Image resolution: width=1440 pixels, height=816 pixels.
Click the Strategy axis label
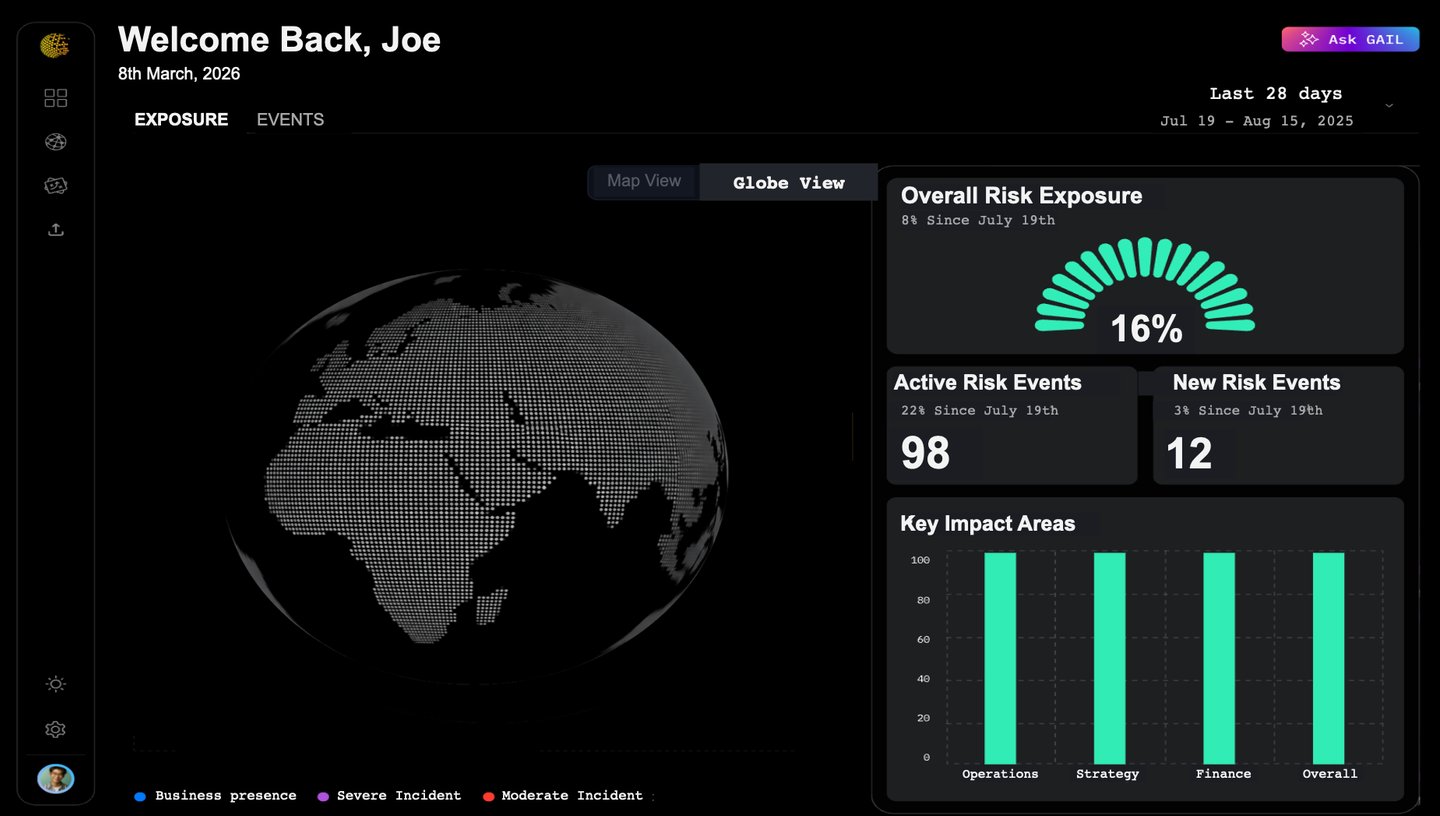coord(1108,774)
